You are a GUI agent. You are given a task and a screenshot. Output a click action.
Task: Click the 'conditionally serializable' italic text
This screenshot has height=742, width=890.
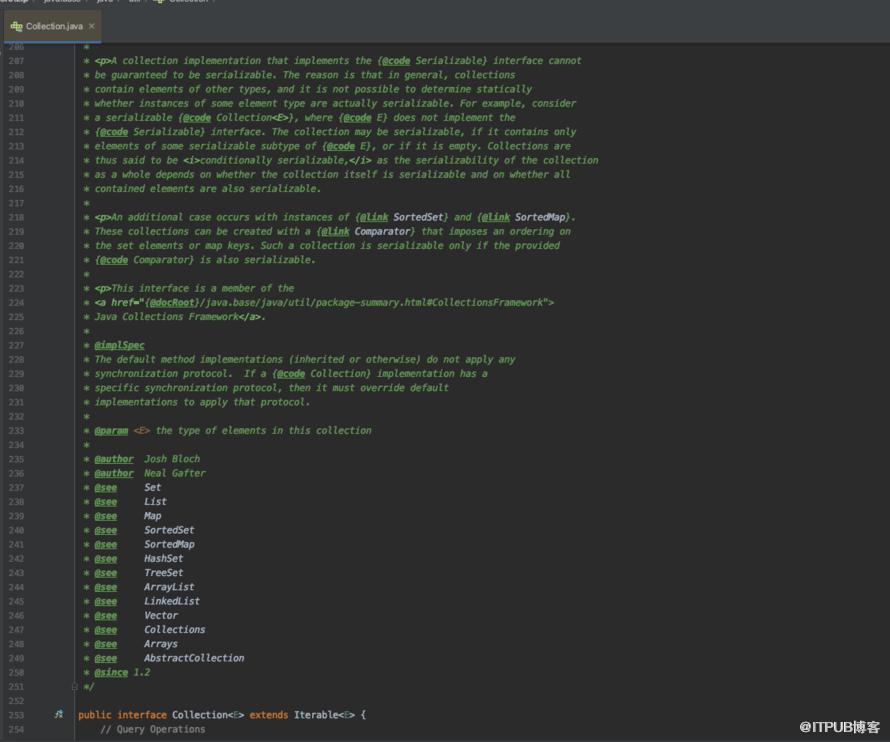point(272,161)
